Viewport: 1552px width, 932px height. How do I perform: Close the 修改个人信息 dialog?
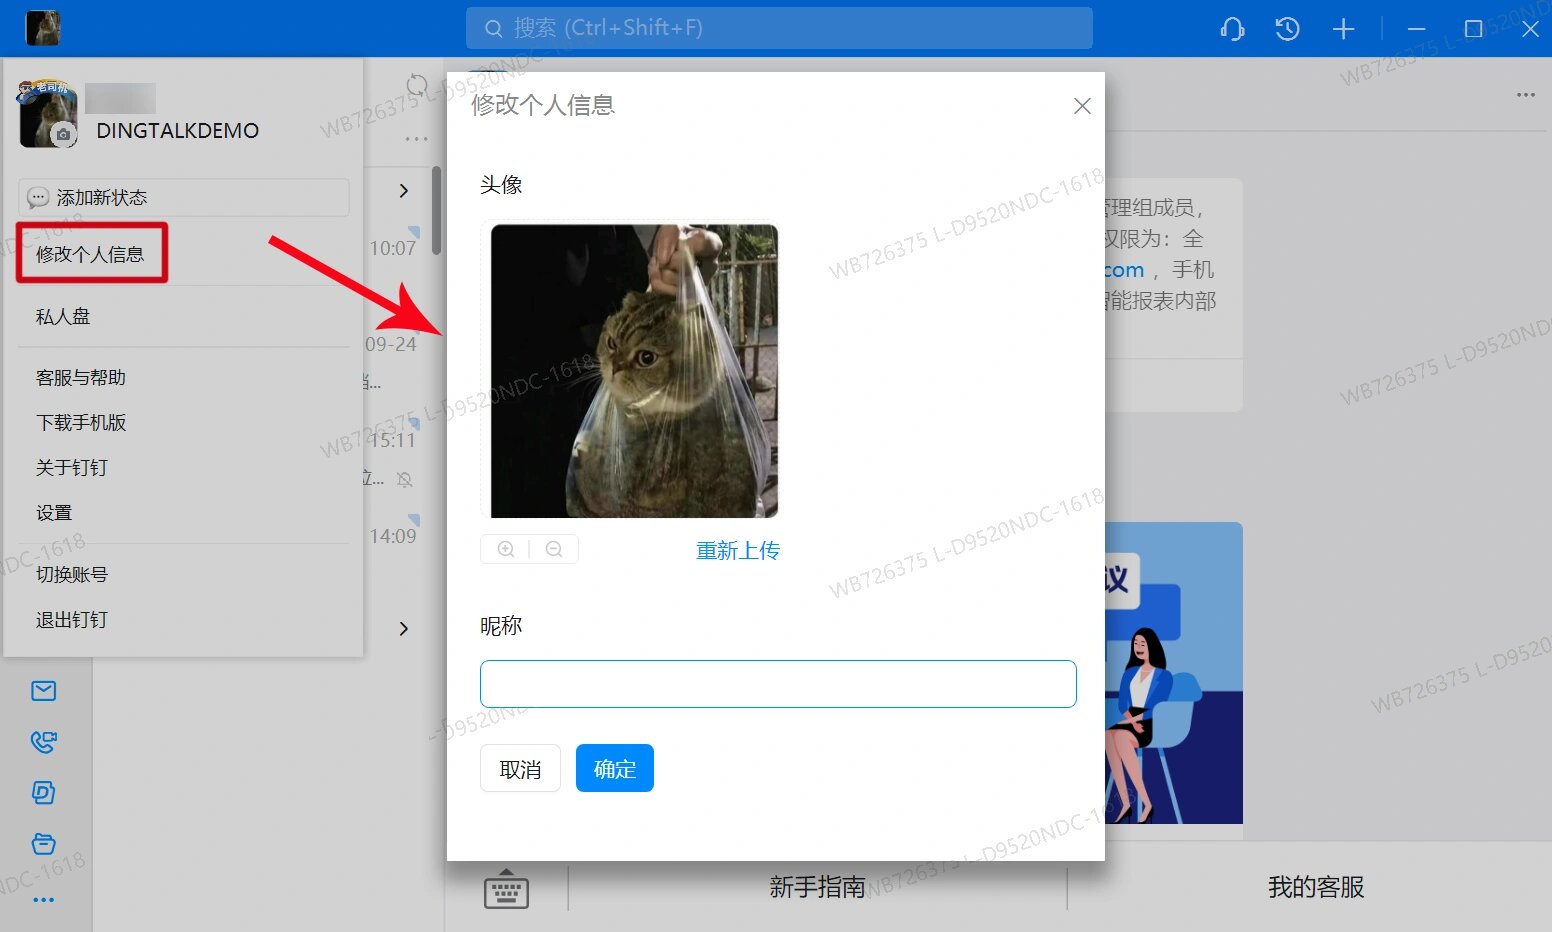coord(1082,106)
